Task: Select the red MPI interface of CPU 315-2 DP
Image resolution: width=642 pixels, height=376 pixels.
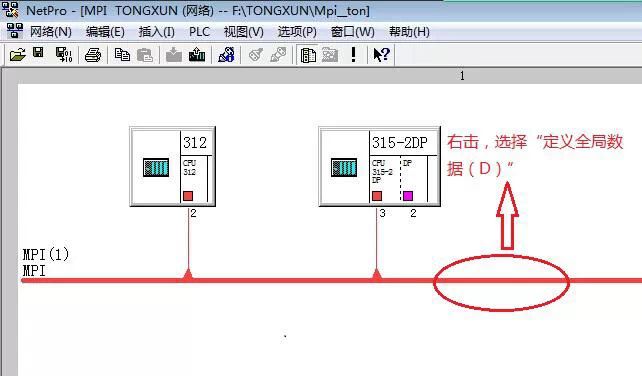Action: coord(377,196)
